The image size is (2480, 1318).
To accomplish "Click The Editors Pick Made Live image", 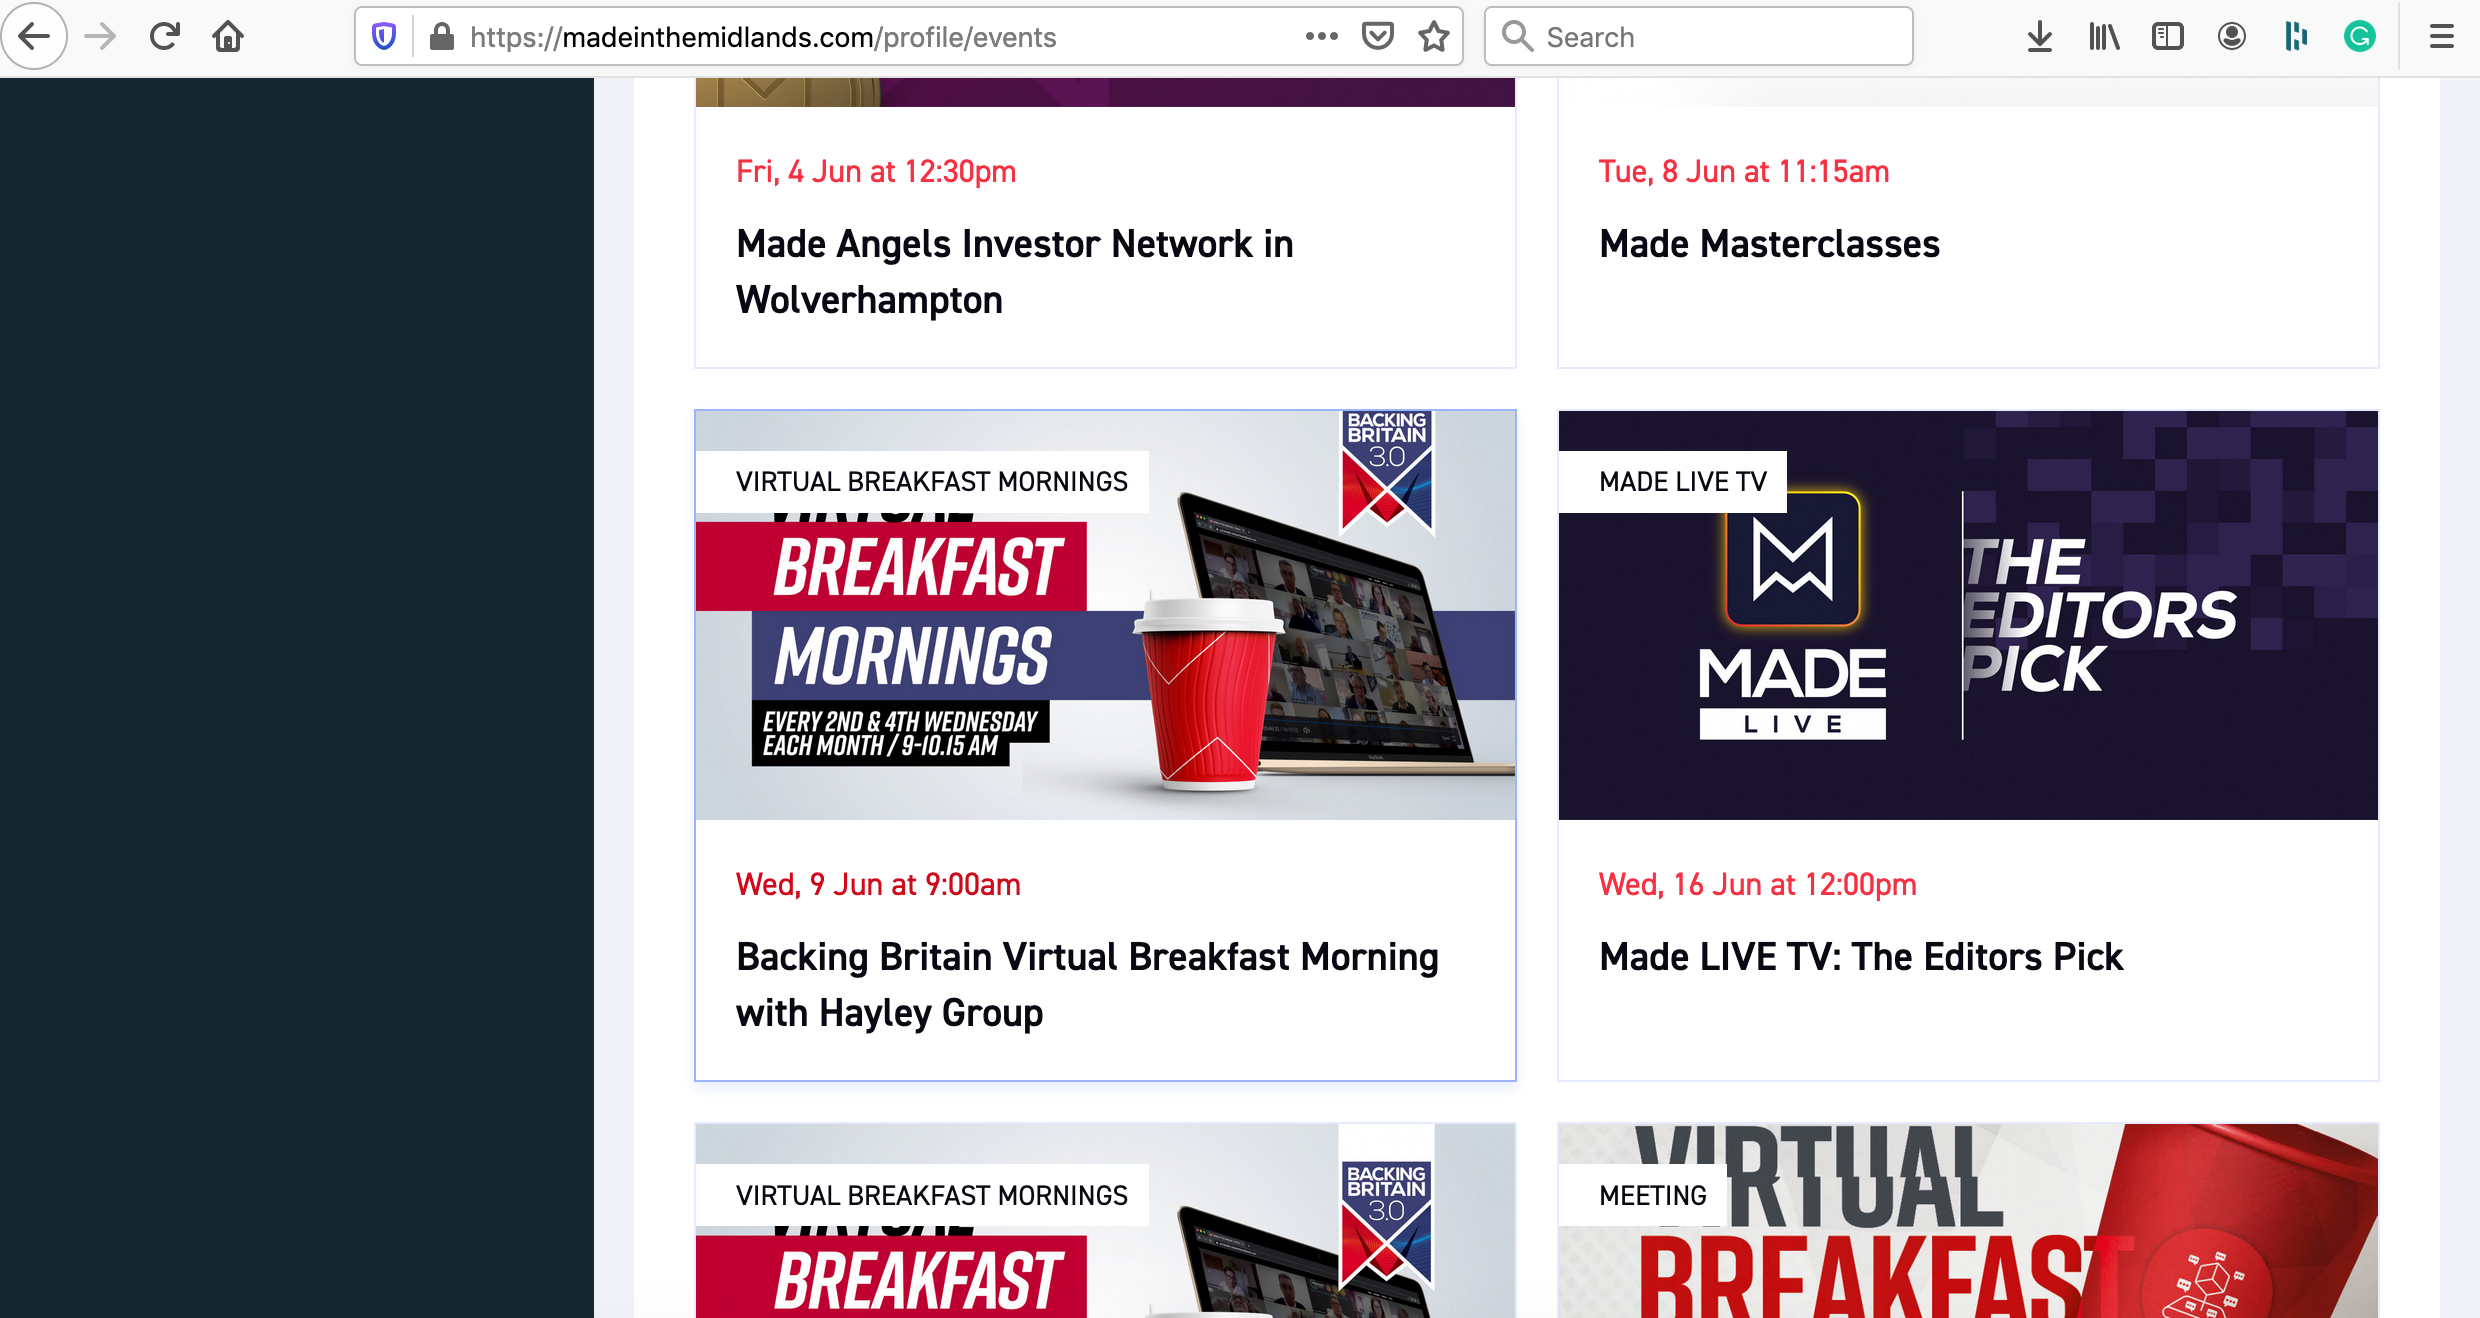I will (x=1968, y=615).
